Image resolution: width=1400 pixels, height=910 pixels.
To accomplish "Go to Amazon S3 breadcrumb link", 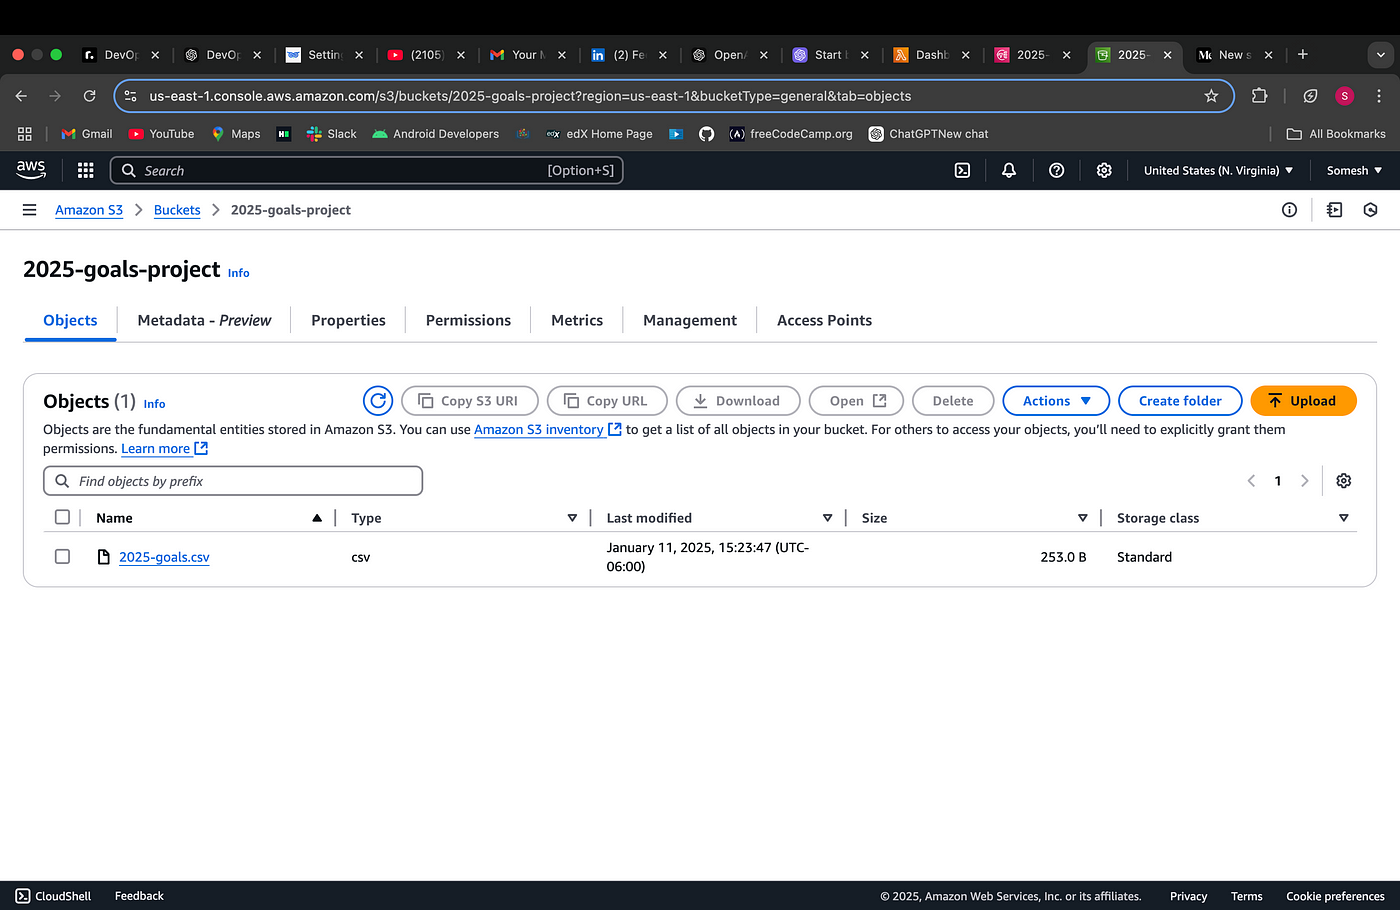I will 89,210.
